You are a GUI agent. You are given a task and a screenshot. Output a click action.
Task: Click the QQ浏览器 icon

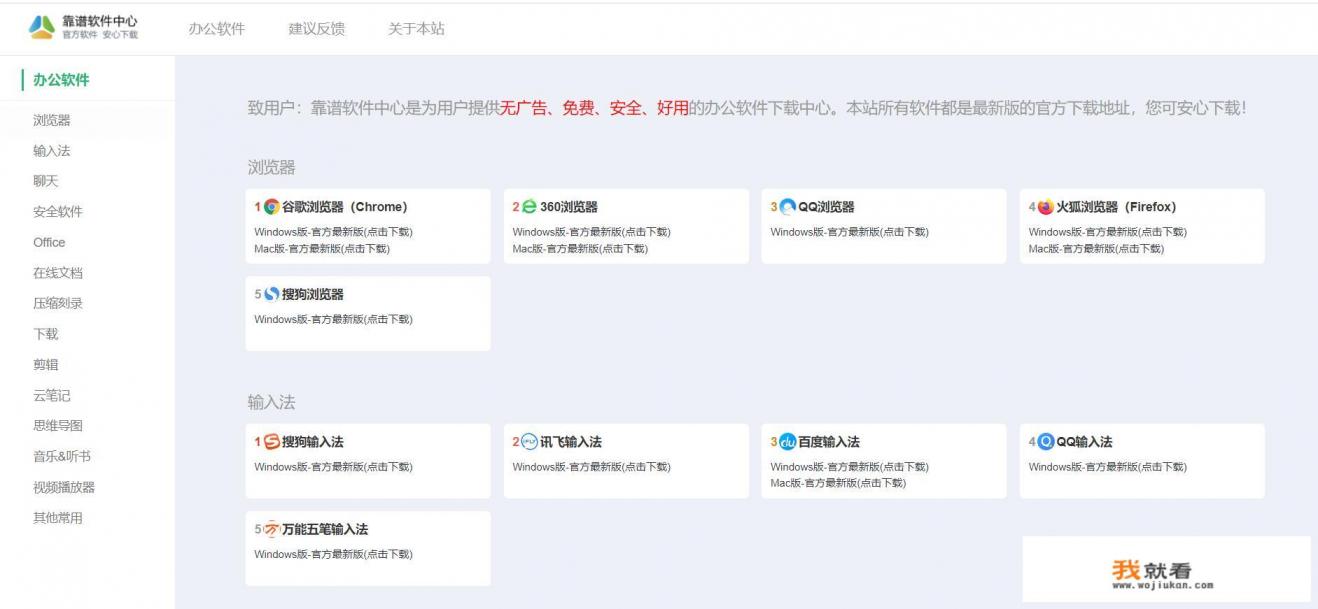[788, 207]
